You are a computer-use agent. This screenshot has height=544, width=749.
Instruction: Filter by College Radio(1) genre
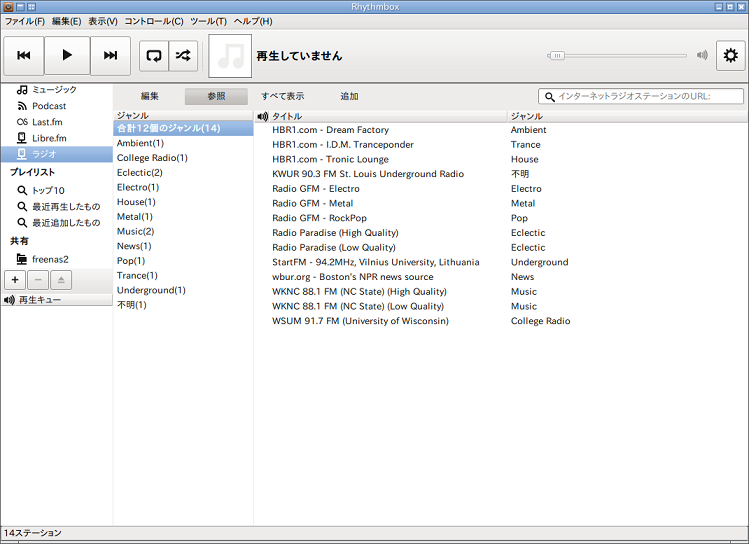(x=183, y=158)
